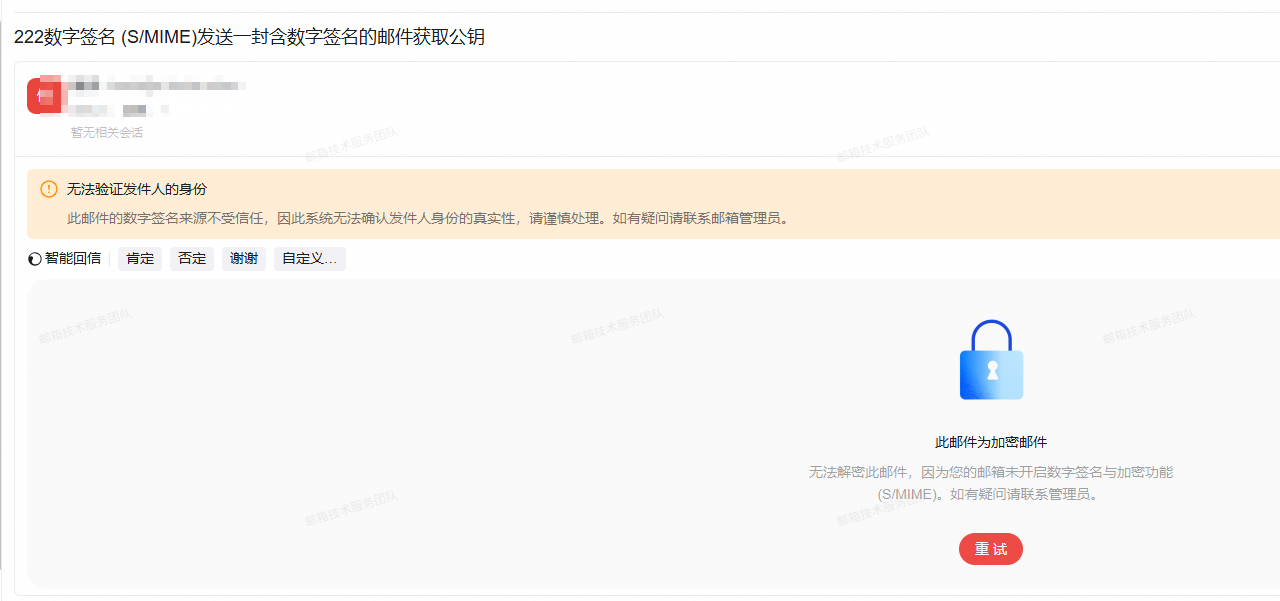The image size is (1280, 601).
Task: Click the 暂无相关会话 conversation label
Action: coord(106,133)
